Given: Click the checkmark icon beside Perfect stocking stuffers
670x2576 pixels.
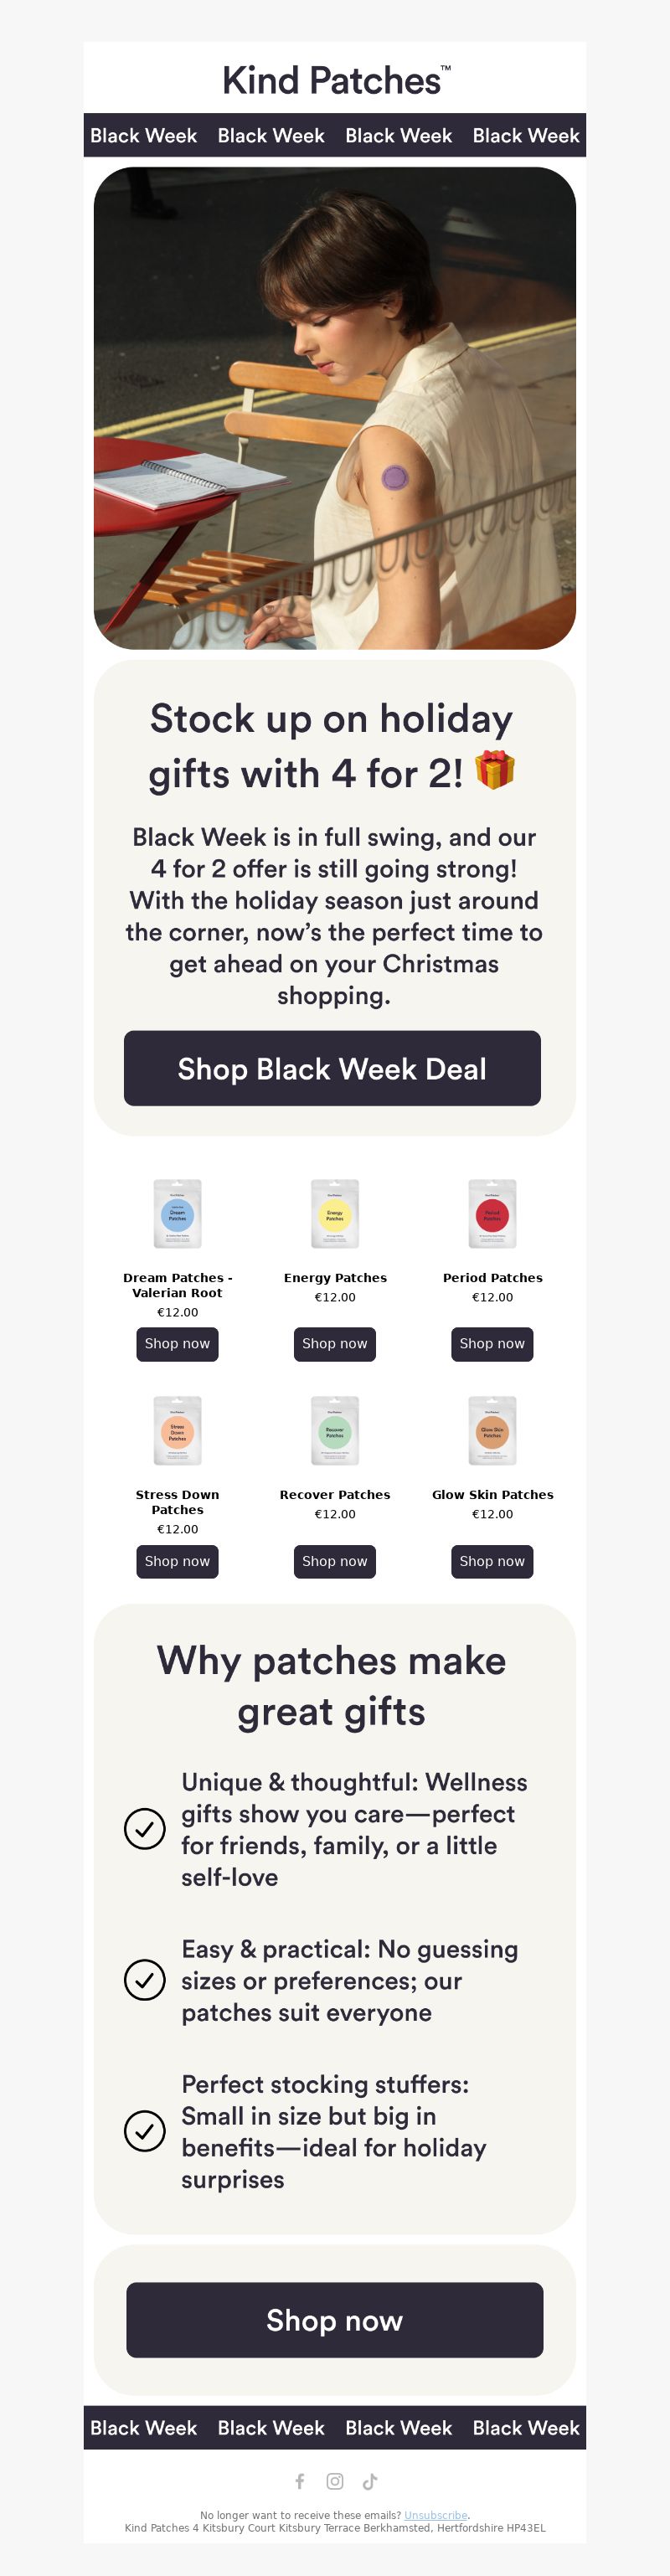Looking at the screenshot, I should (144, 2130).
